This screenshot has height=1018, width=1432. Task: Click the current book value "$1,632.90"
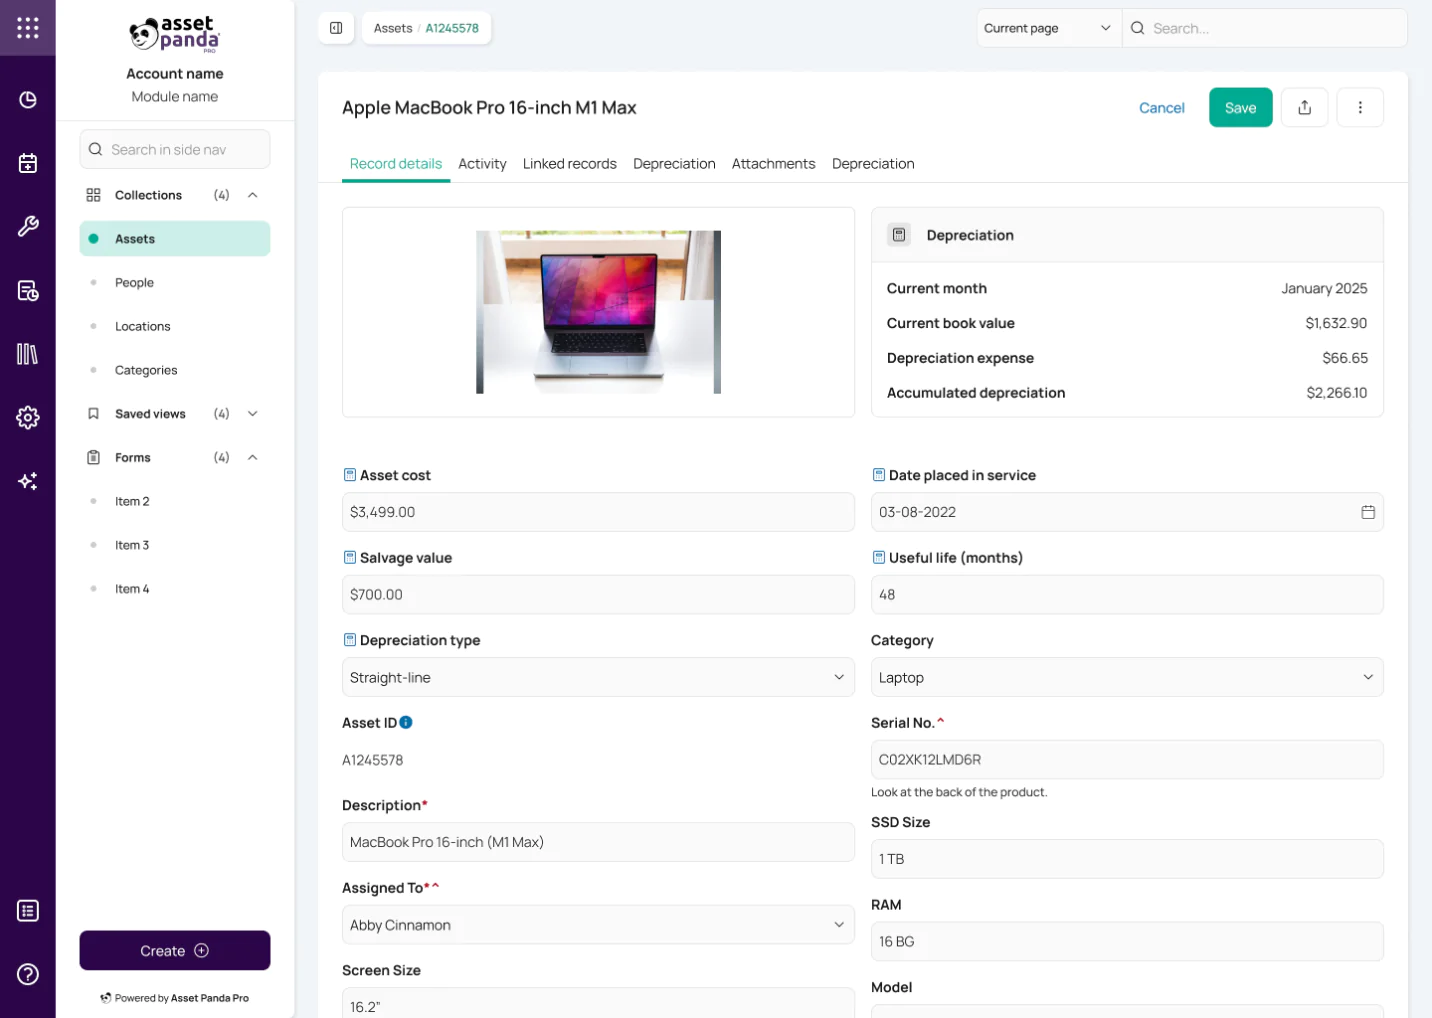tap(1336, 323)
